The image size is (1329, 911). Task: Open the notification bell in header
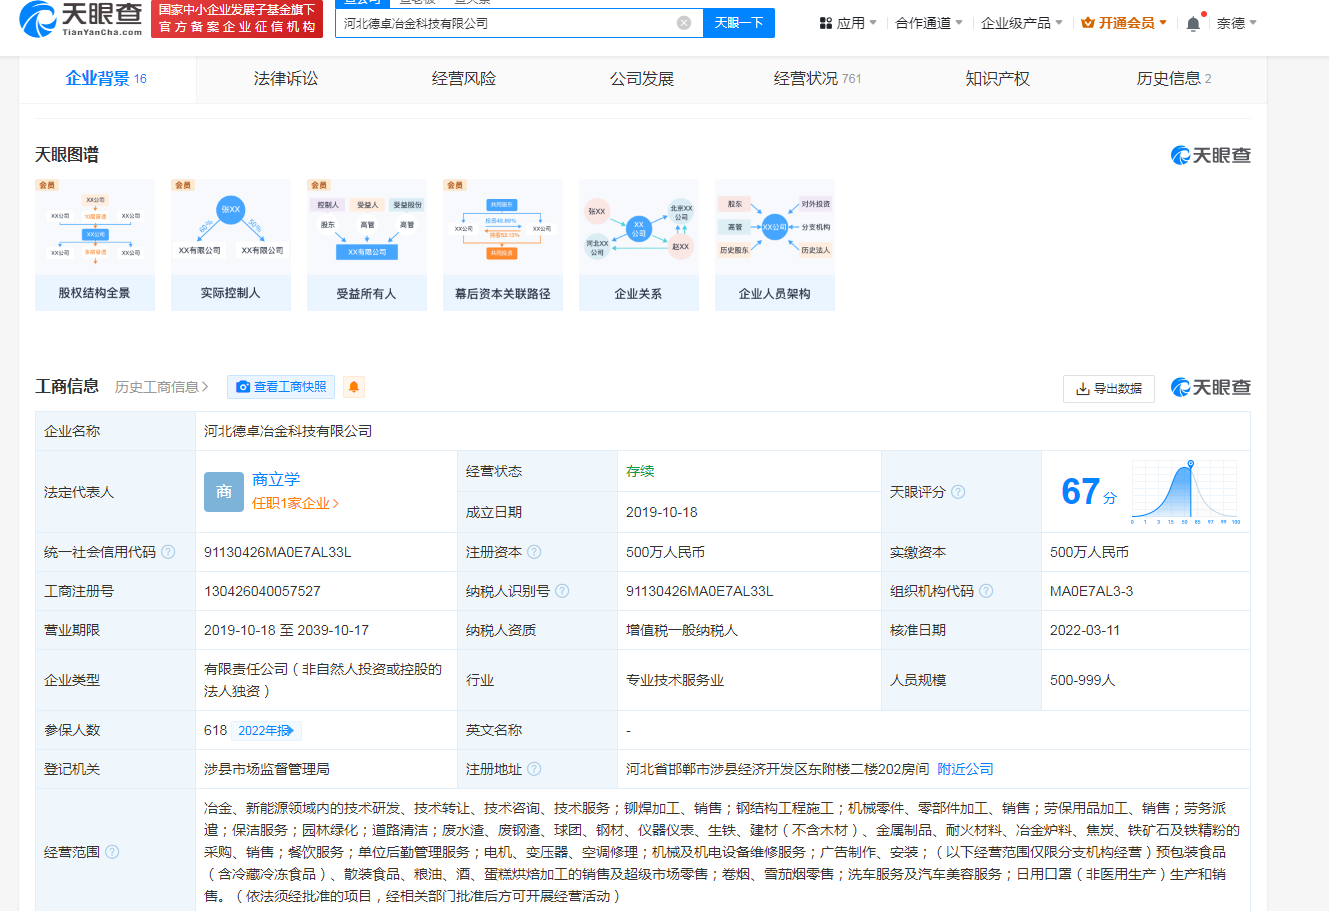click(x=1193, y=23)
